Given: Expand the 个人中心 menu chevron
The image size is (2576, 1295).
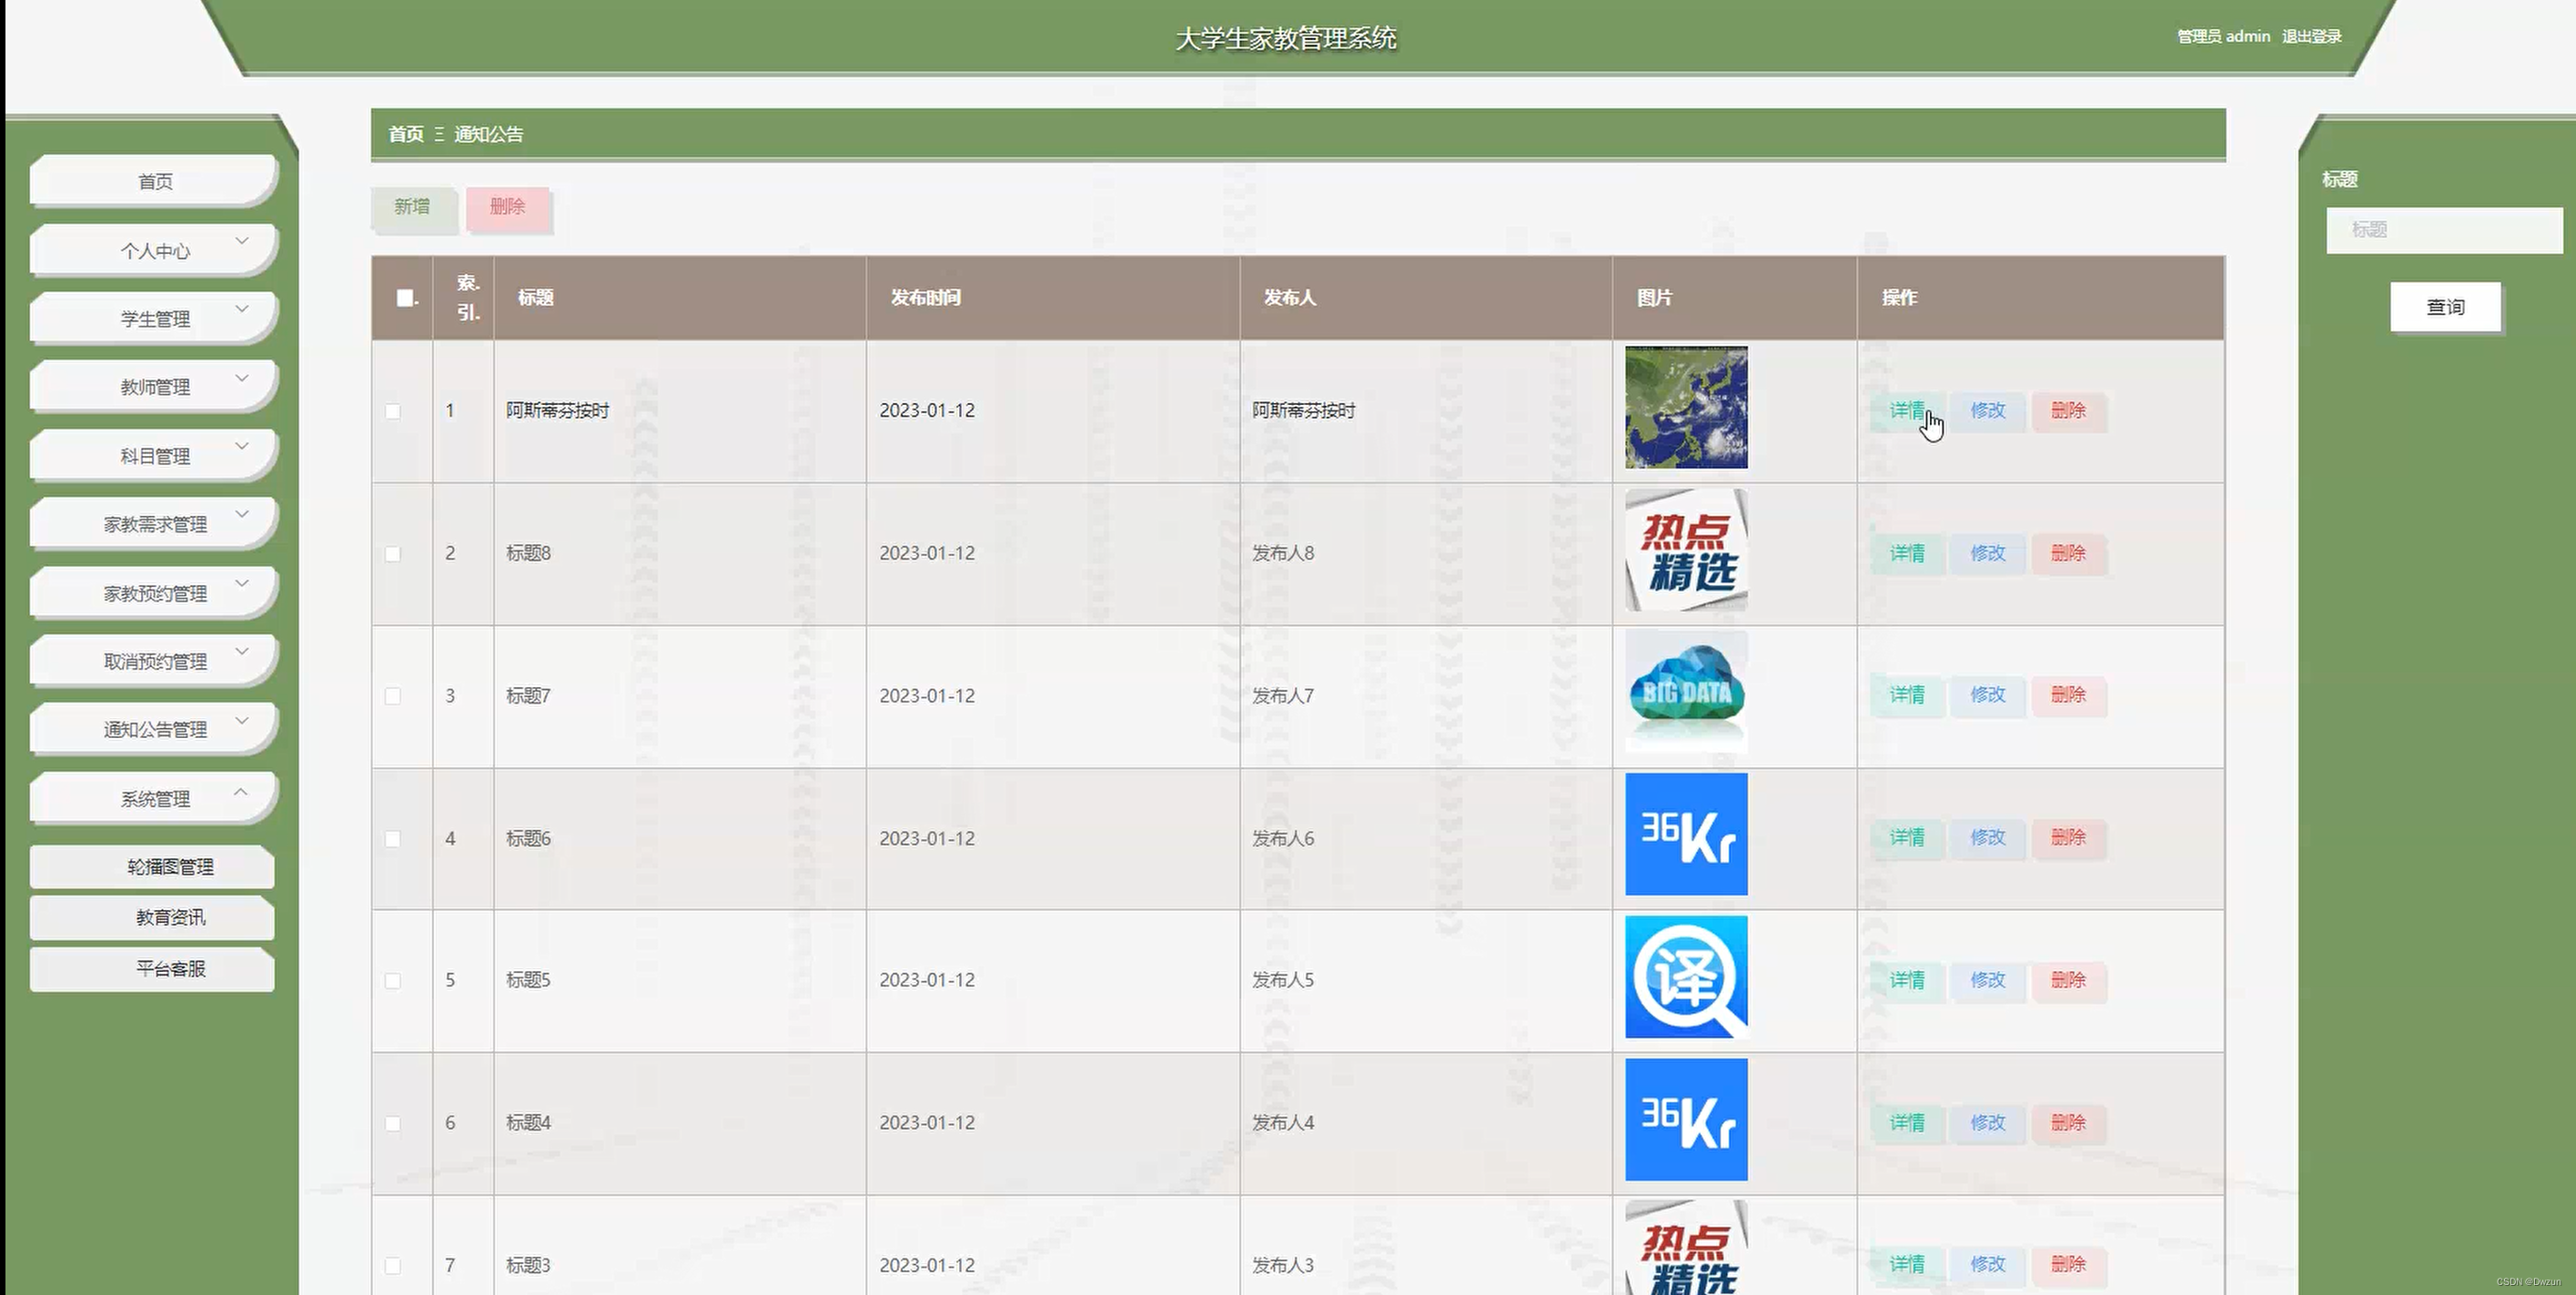Looking at the screenshot, I should 242,241.
